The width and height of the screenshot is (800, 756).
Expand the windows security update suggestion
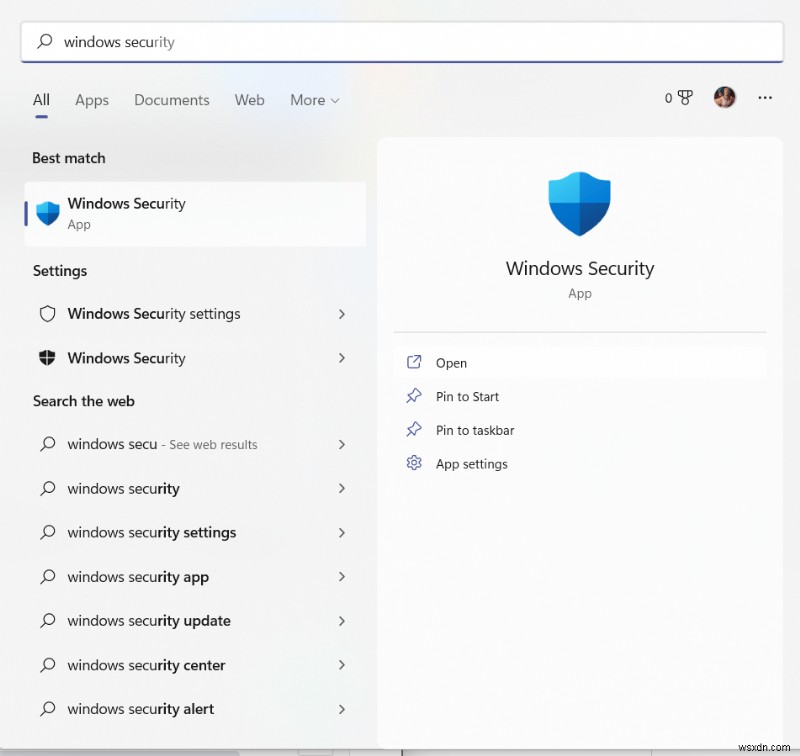341,621
